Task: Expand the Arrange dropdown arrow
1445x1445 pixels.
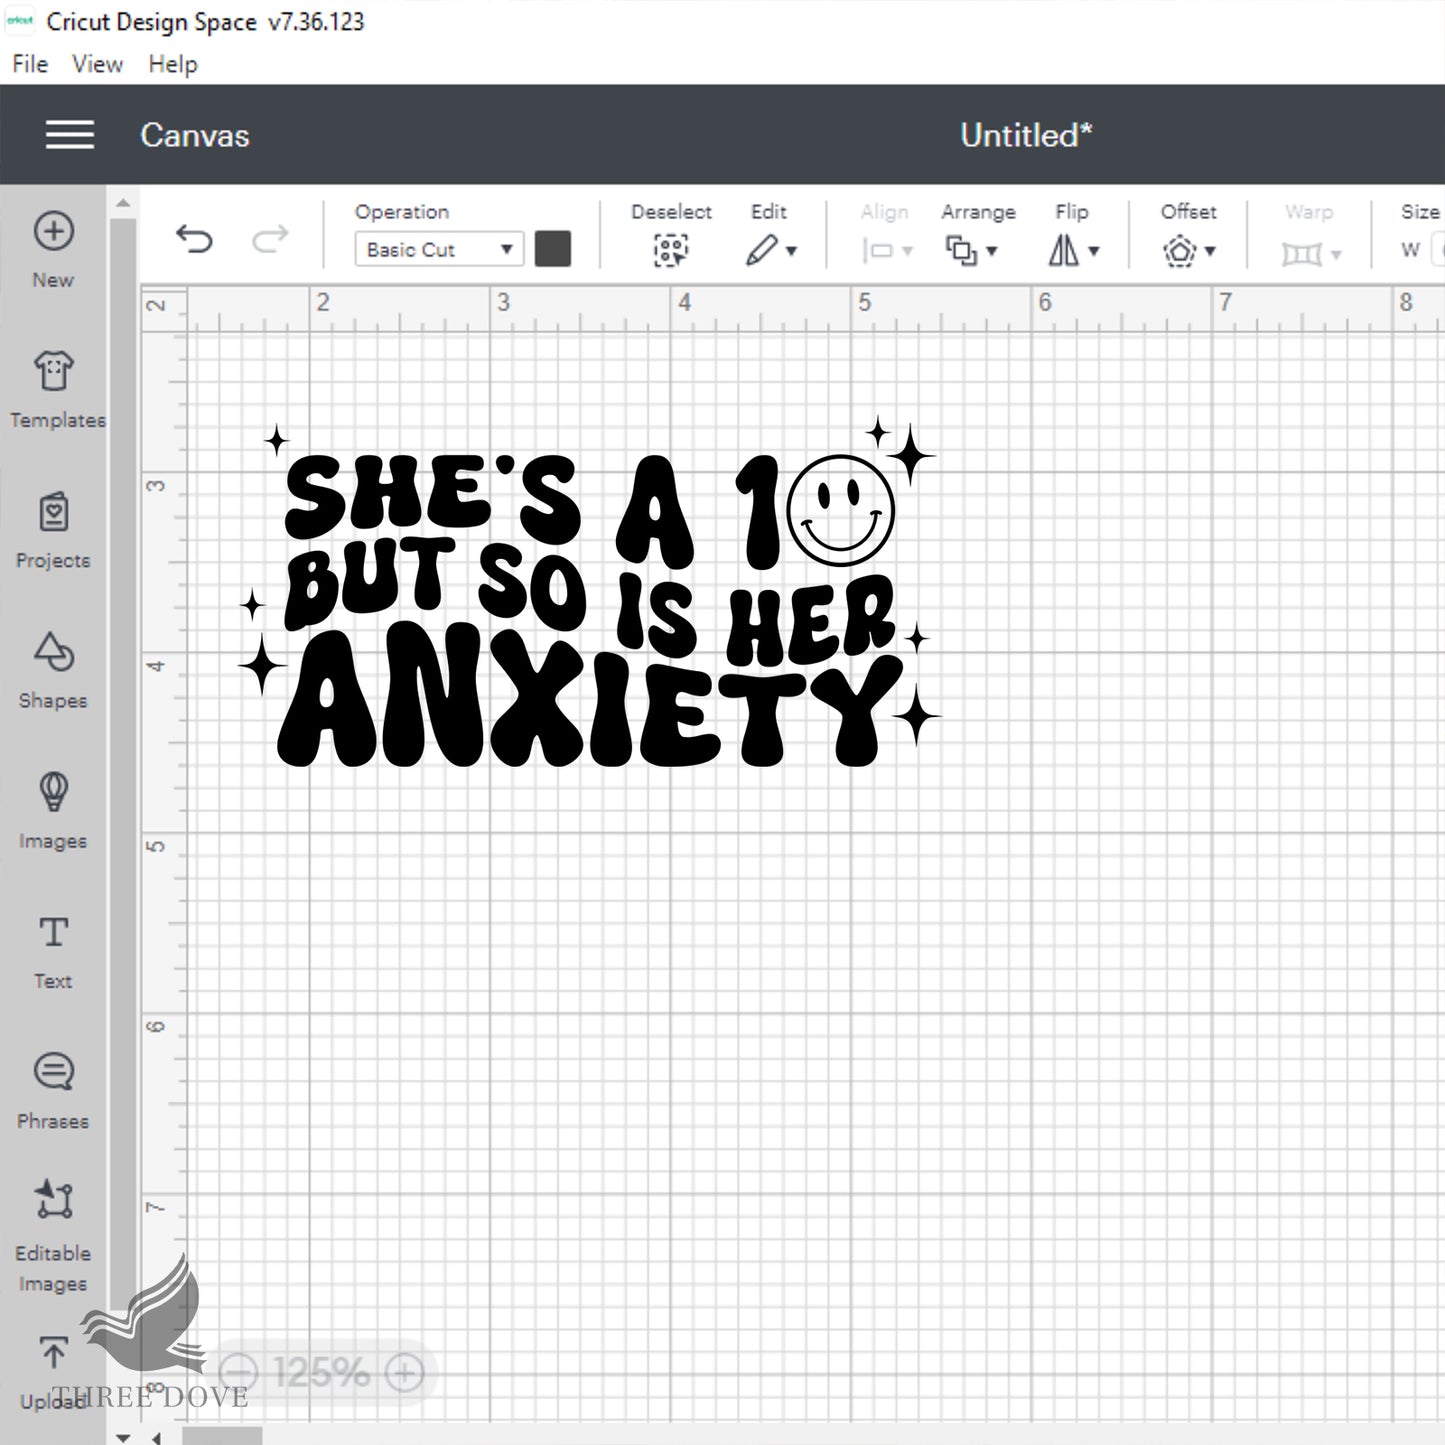Action: pyautogui.click(x=992, y=251)
